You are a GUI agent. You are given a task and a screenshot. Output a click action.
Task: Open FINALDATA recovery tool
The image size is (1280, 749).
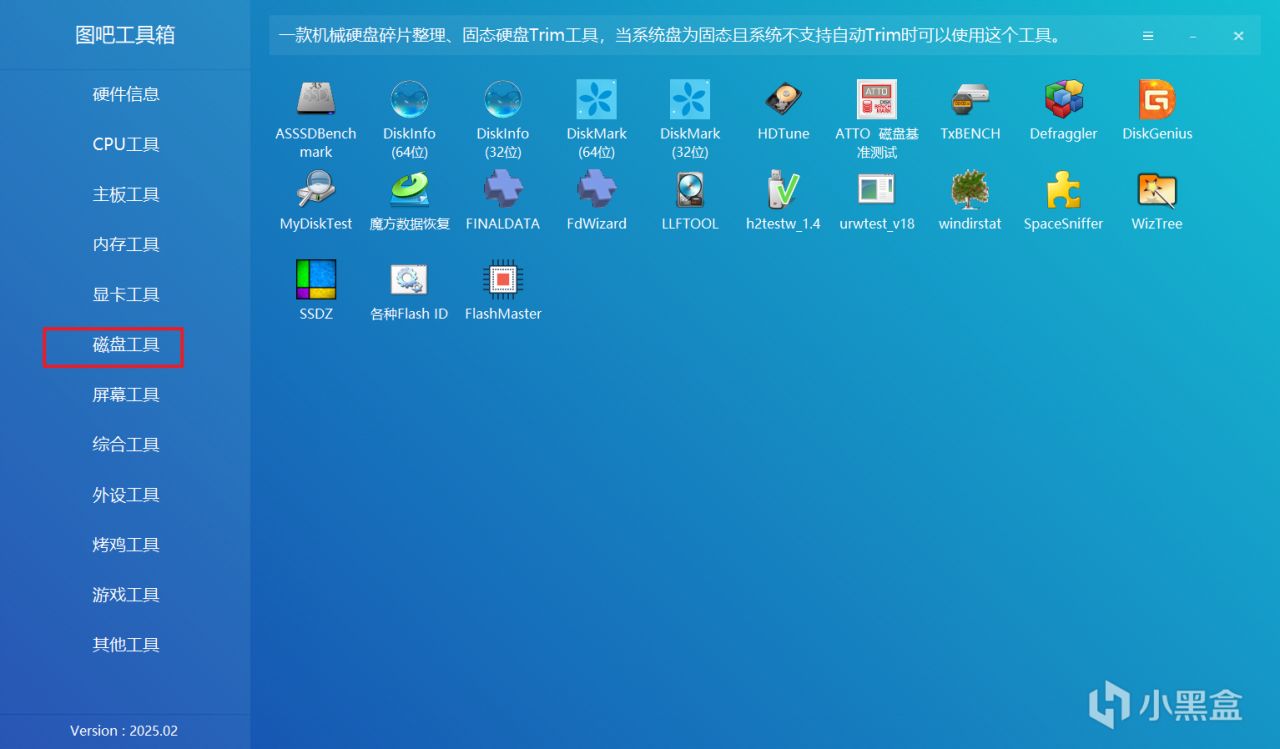click(503, 201)
